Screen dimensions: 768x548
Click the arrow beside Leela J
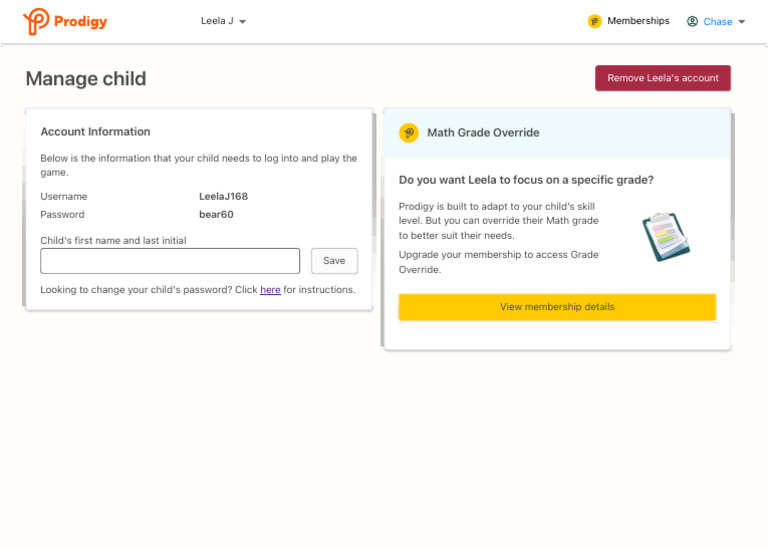(x=243, y=22)
